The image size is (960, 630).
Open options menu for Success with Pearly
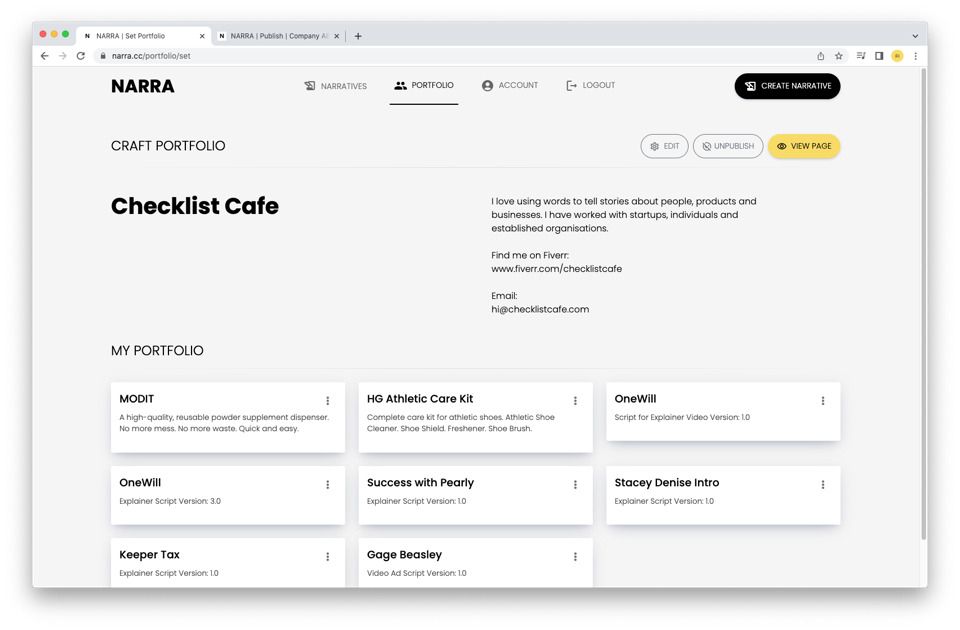point(575,485)
